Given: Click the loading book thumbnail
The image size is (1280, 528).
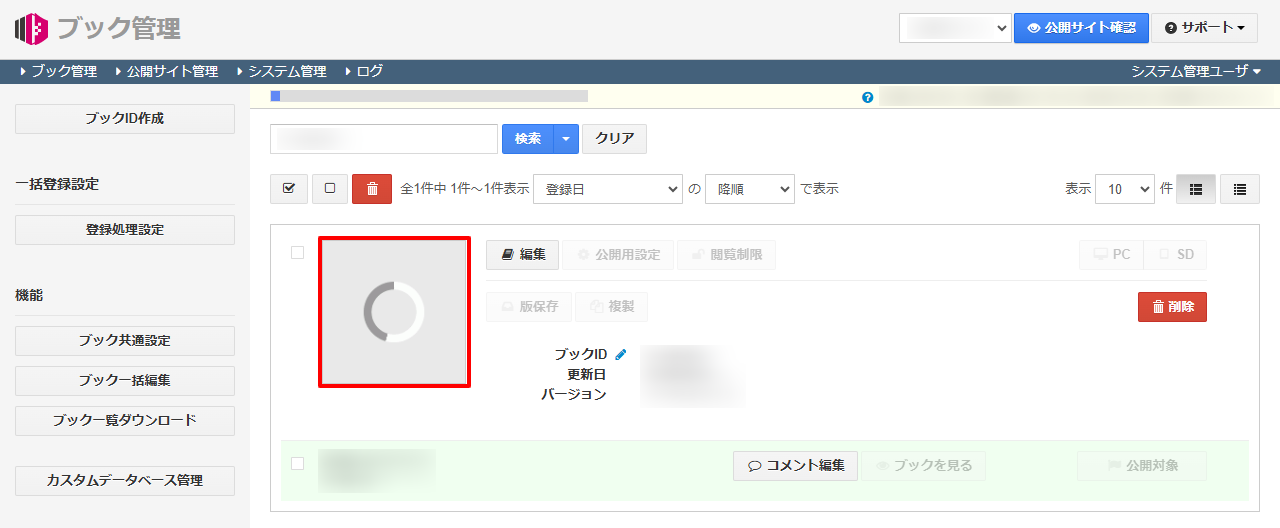Looking at the screenshot, I should pyautogui.click(x=394, y=312).
